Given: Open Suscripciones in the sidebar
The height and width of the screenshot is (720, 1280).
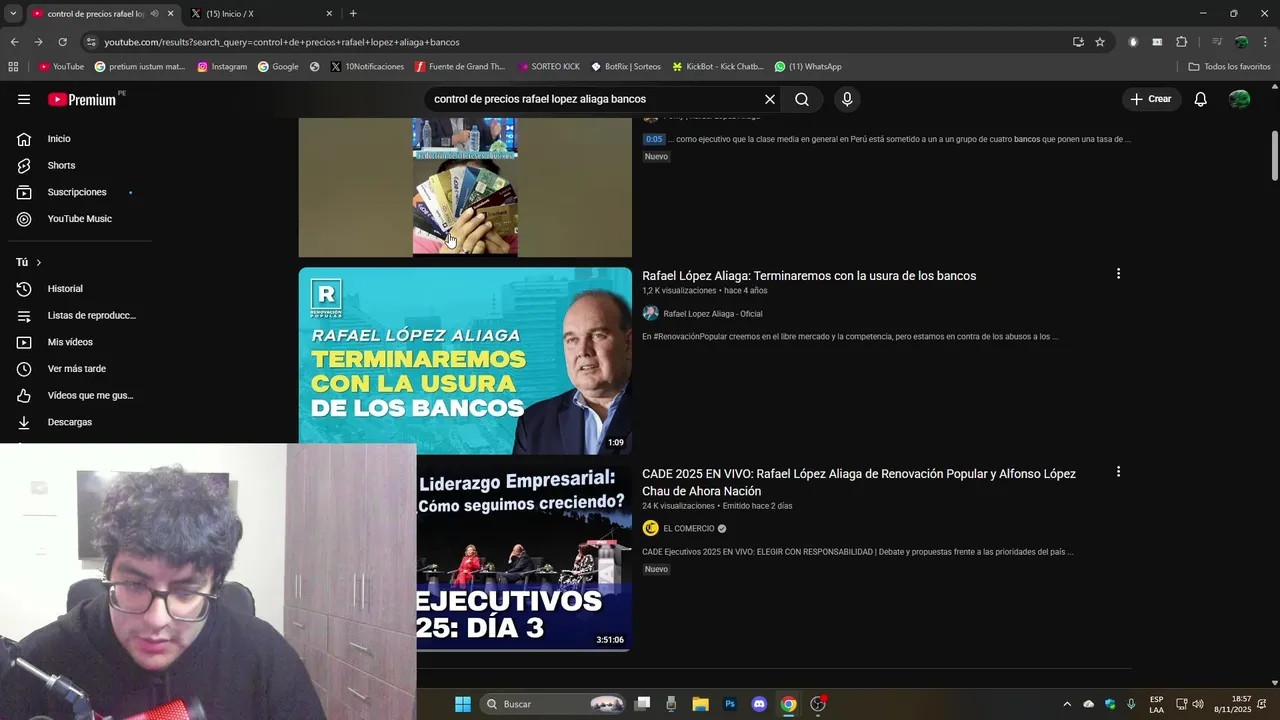Looking at the screenshot, I should tap(77, 192).
